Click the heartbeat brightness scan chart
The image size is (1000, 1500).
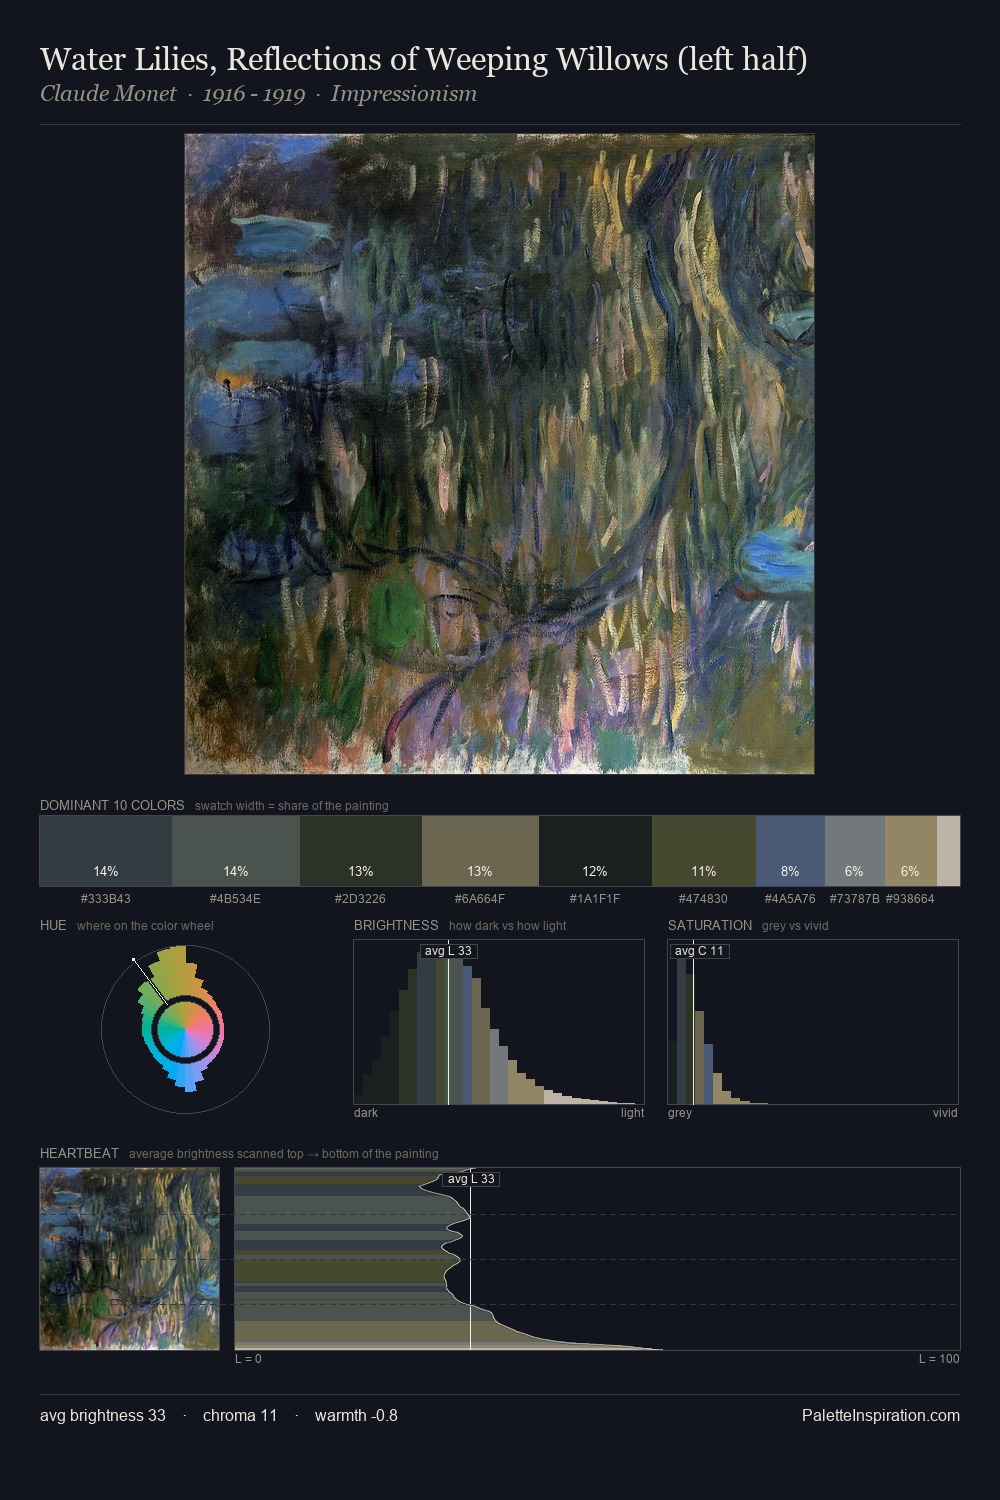[x=597, y=1259]
